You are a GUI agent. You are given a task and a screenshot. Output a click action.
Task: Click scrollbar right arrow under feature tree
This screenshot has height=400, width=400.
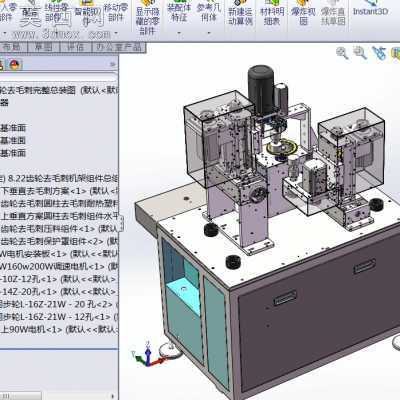[x=114, y=396]
